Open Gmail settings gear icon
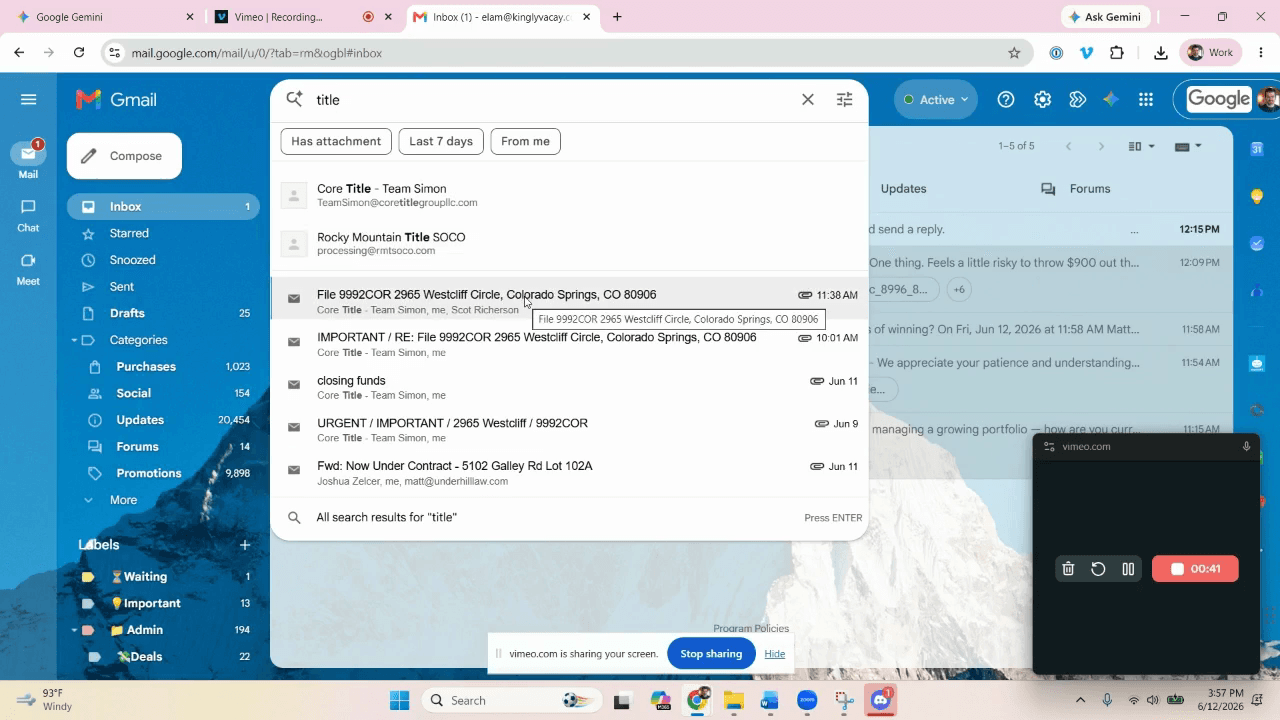 pyautogui.click(x=1042, y=99)
